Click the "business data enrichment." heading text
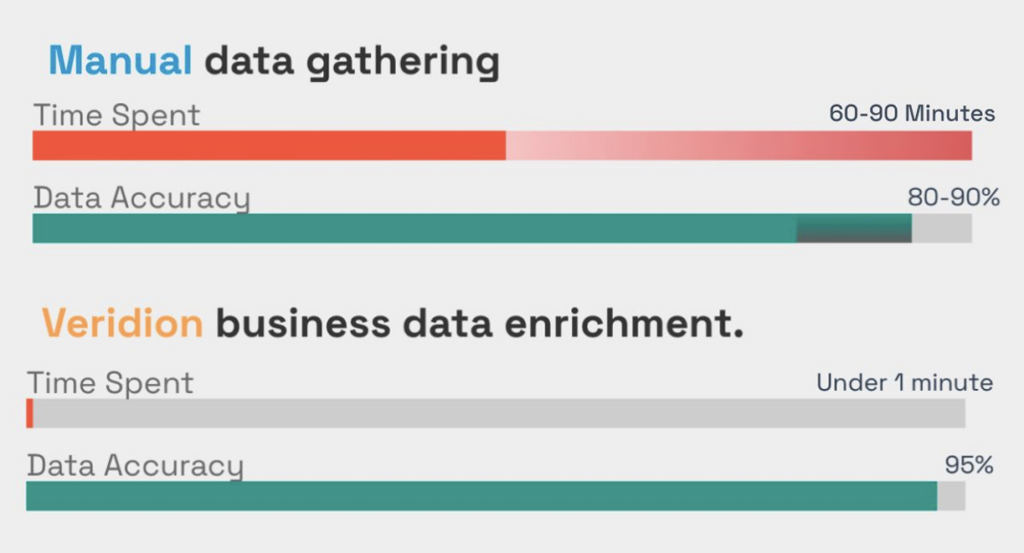 (480, 324)
